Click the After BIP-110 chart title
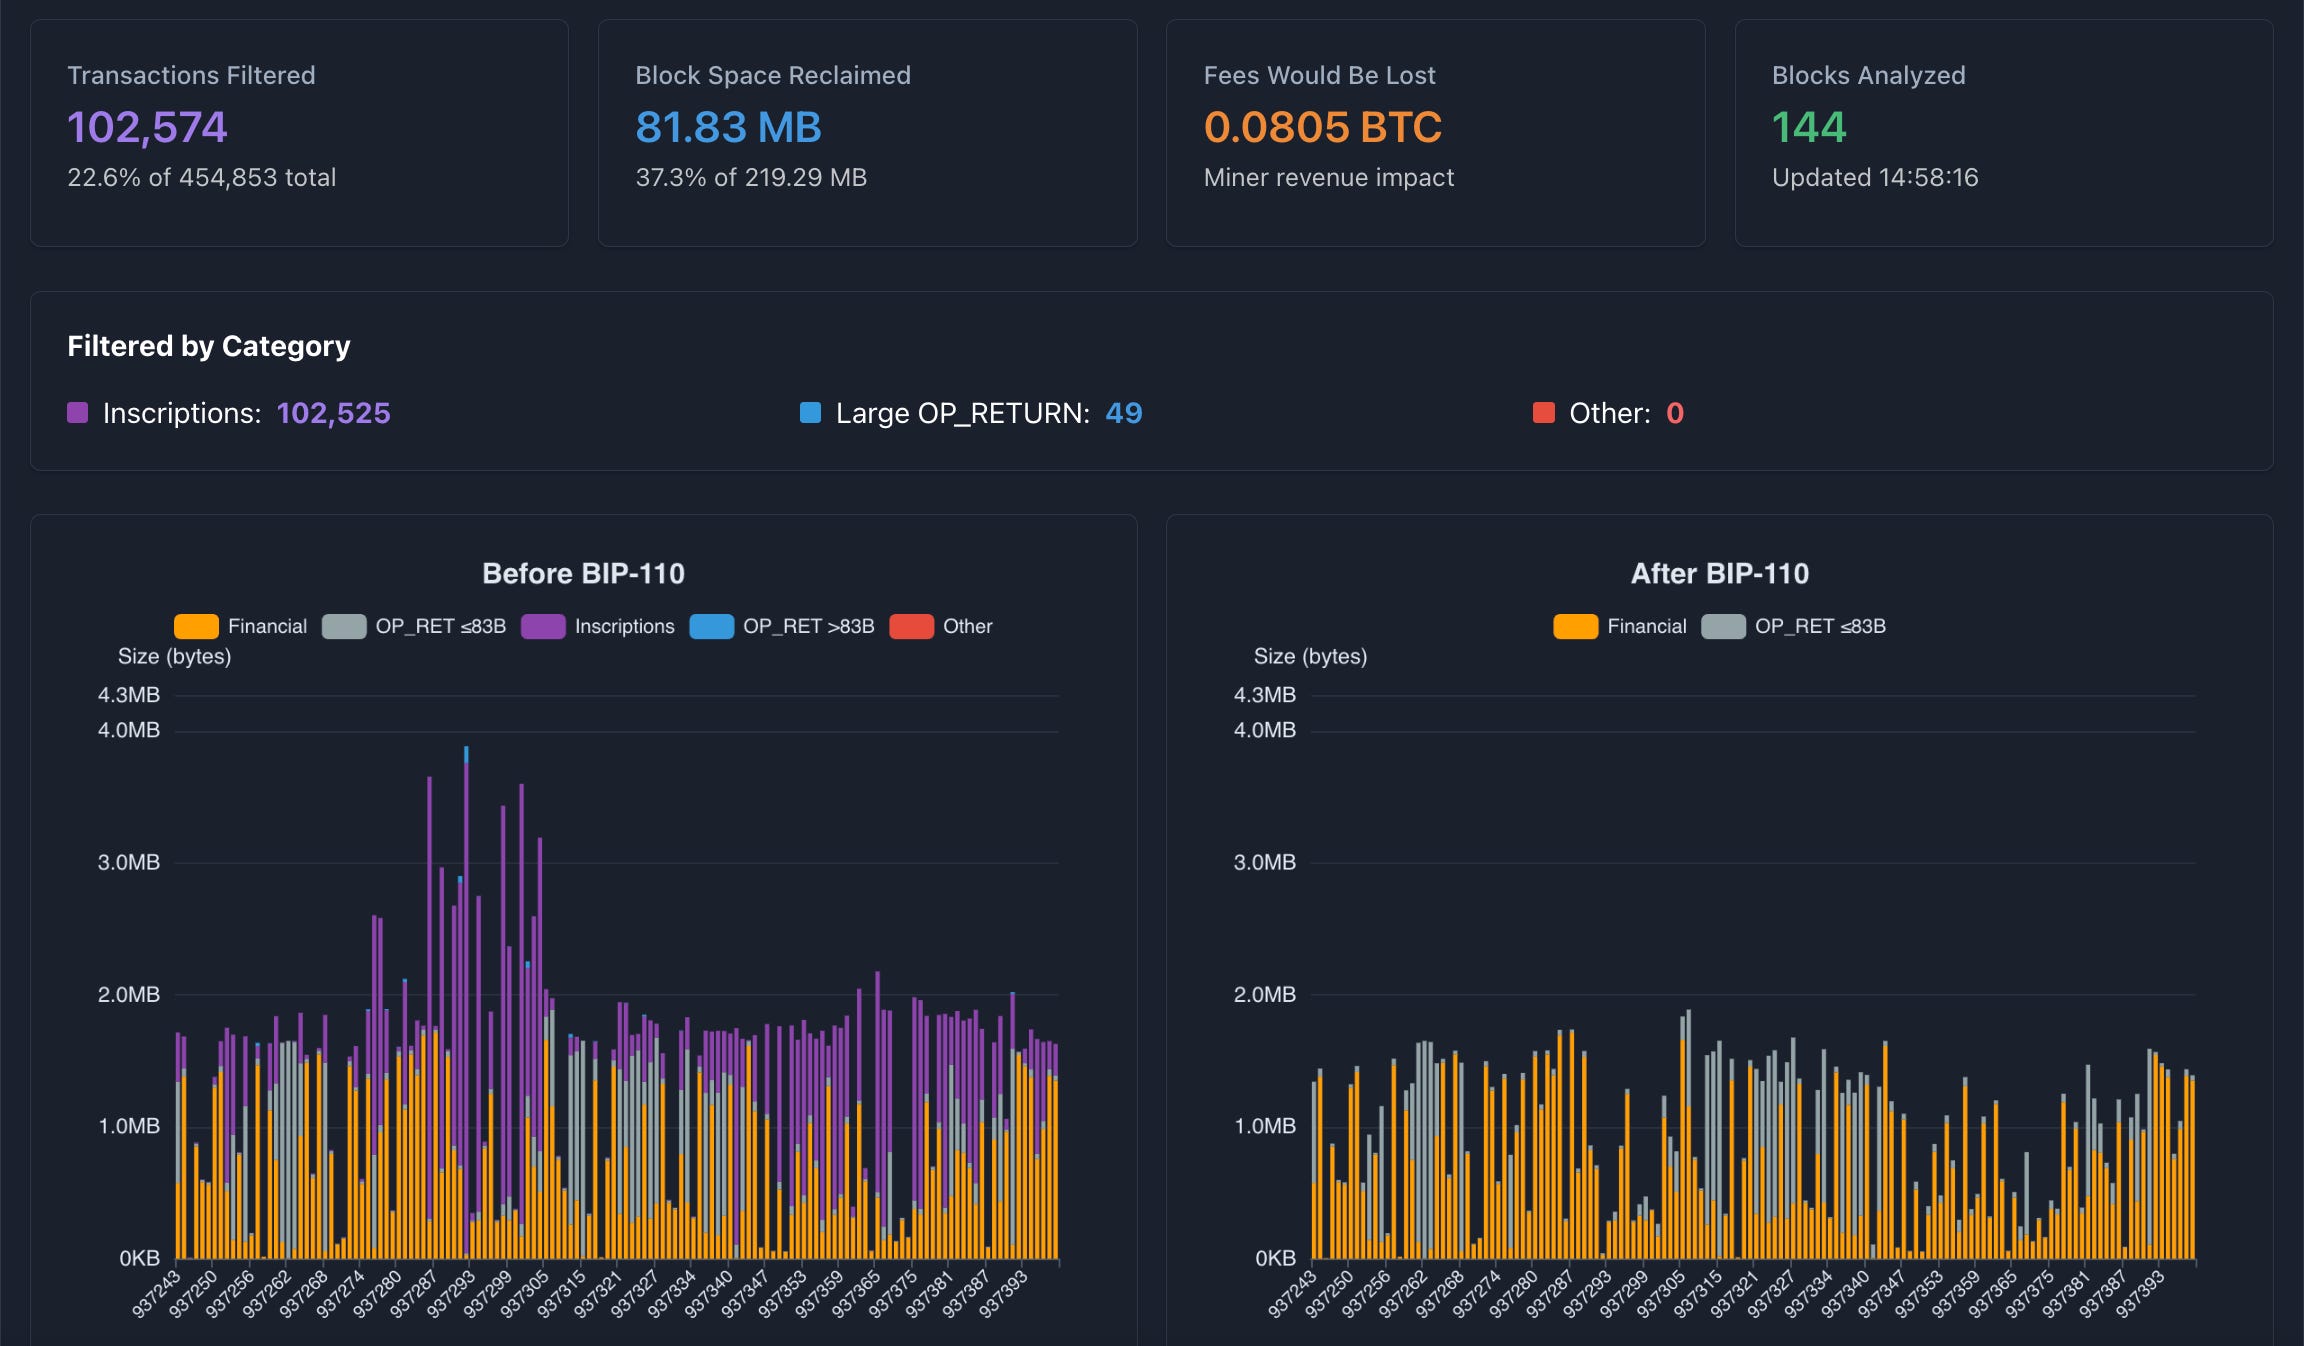This screenshot has height=1346, width=2304. (x=1719, y=573)
